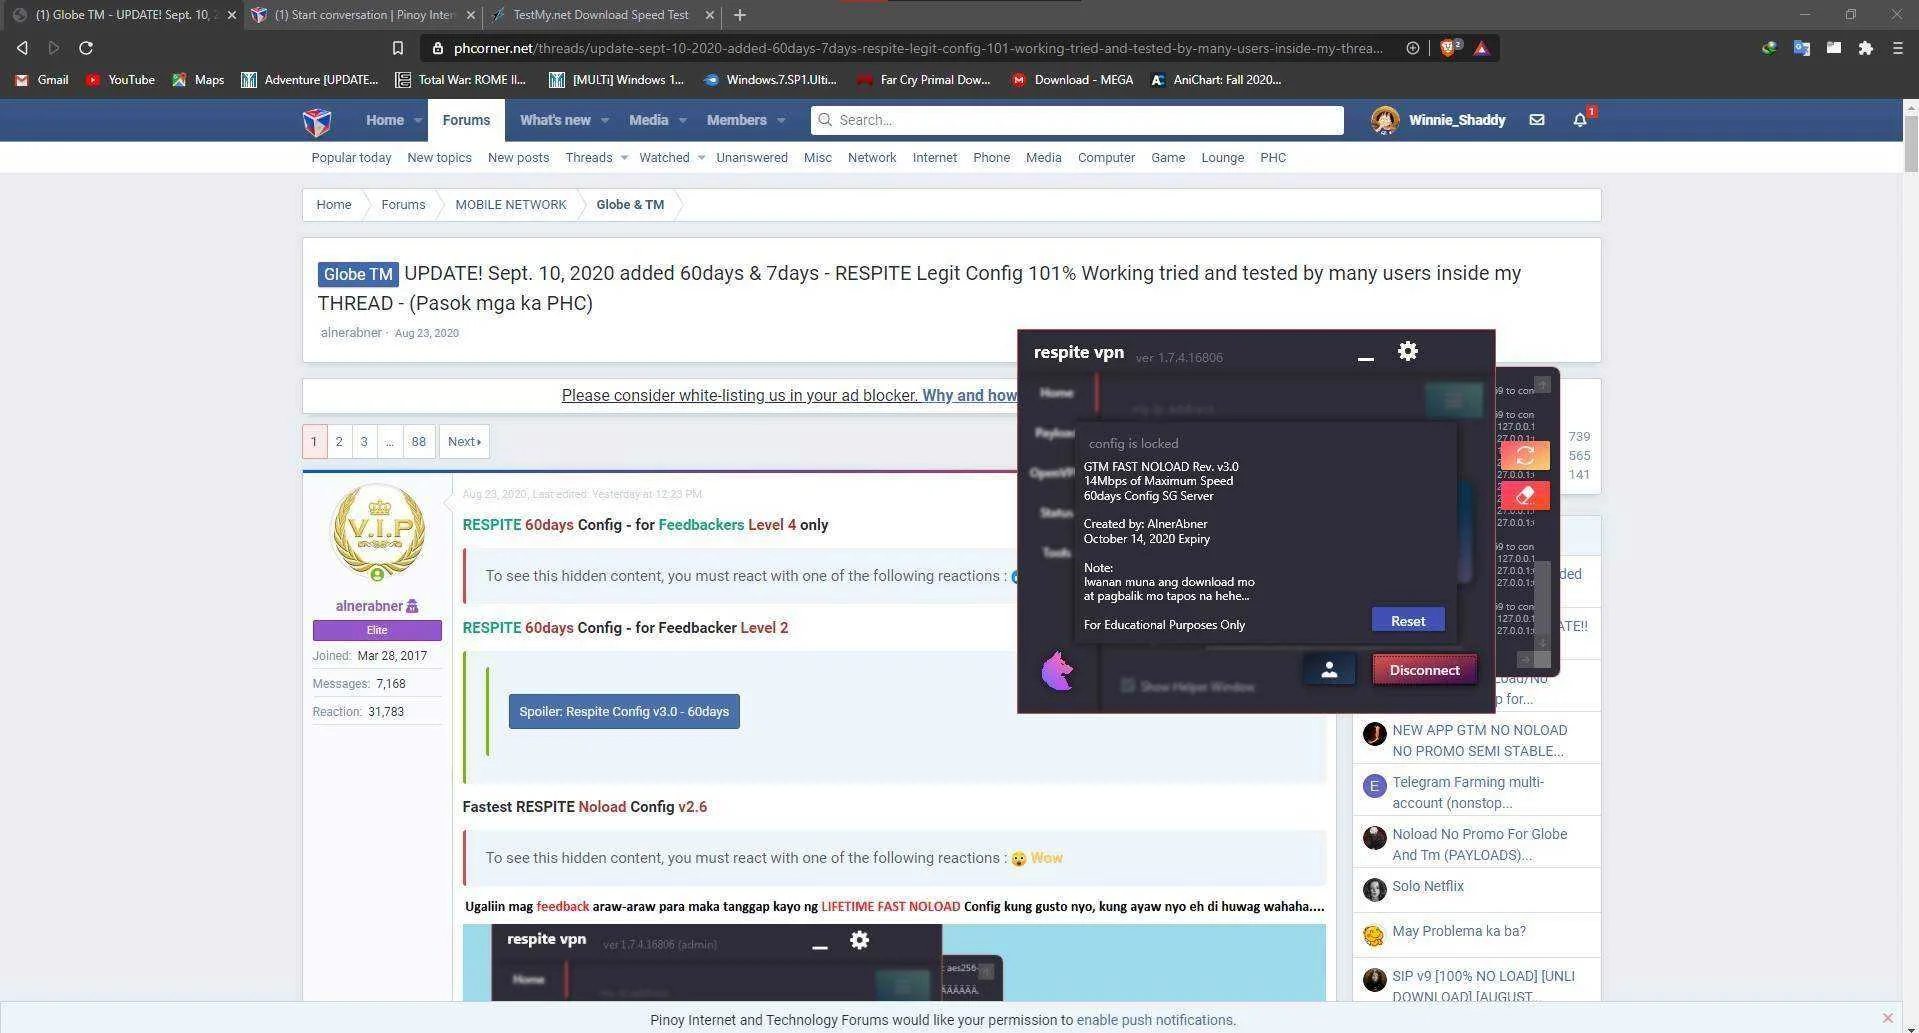Click the Reset button in respite vpn
Viewport: 1919px width, 1033px height.
1407,621
